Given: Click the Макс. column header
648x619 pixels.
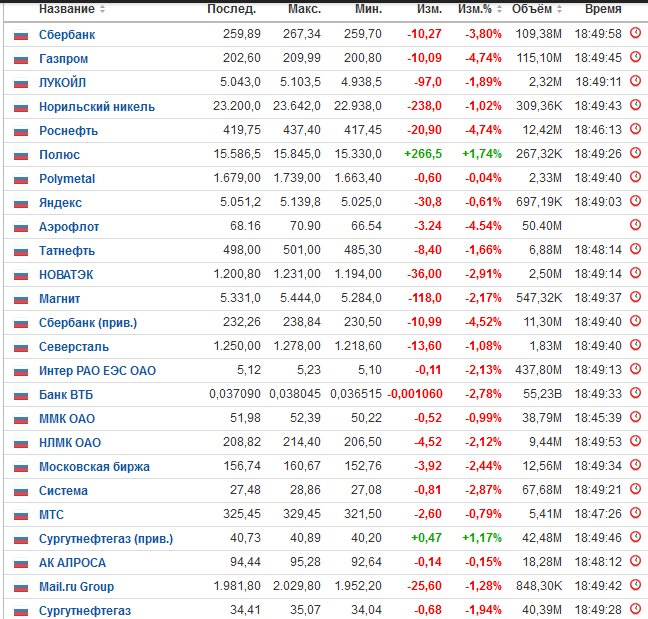Looking at the screenshot, I should point(305,9).
